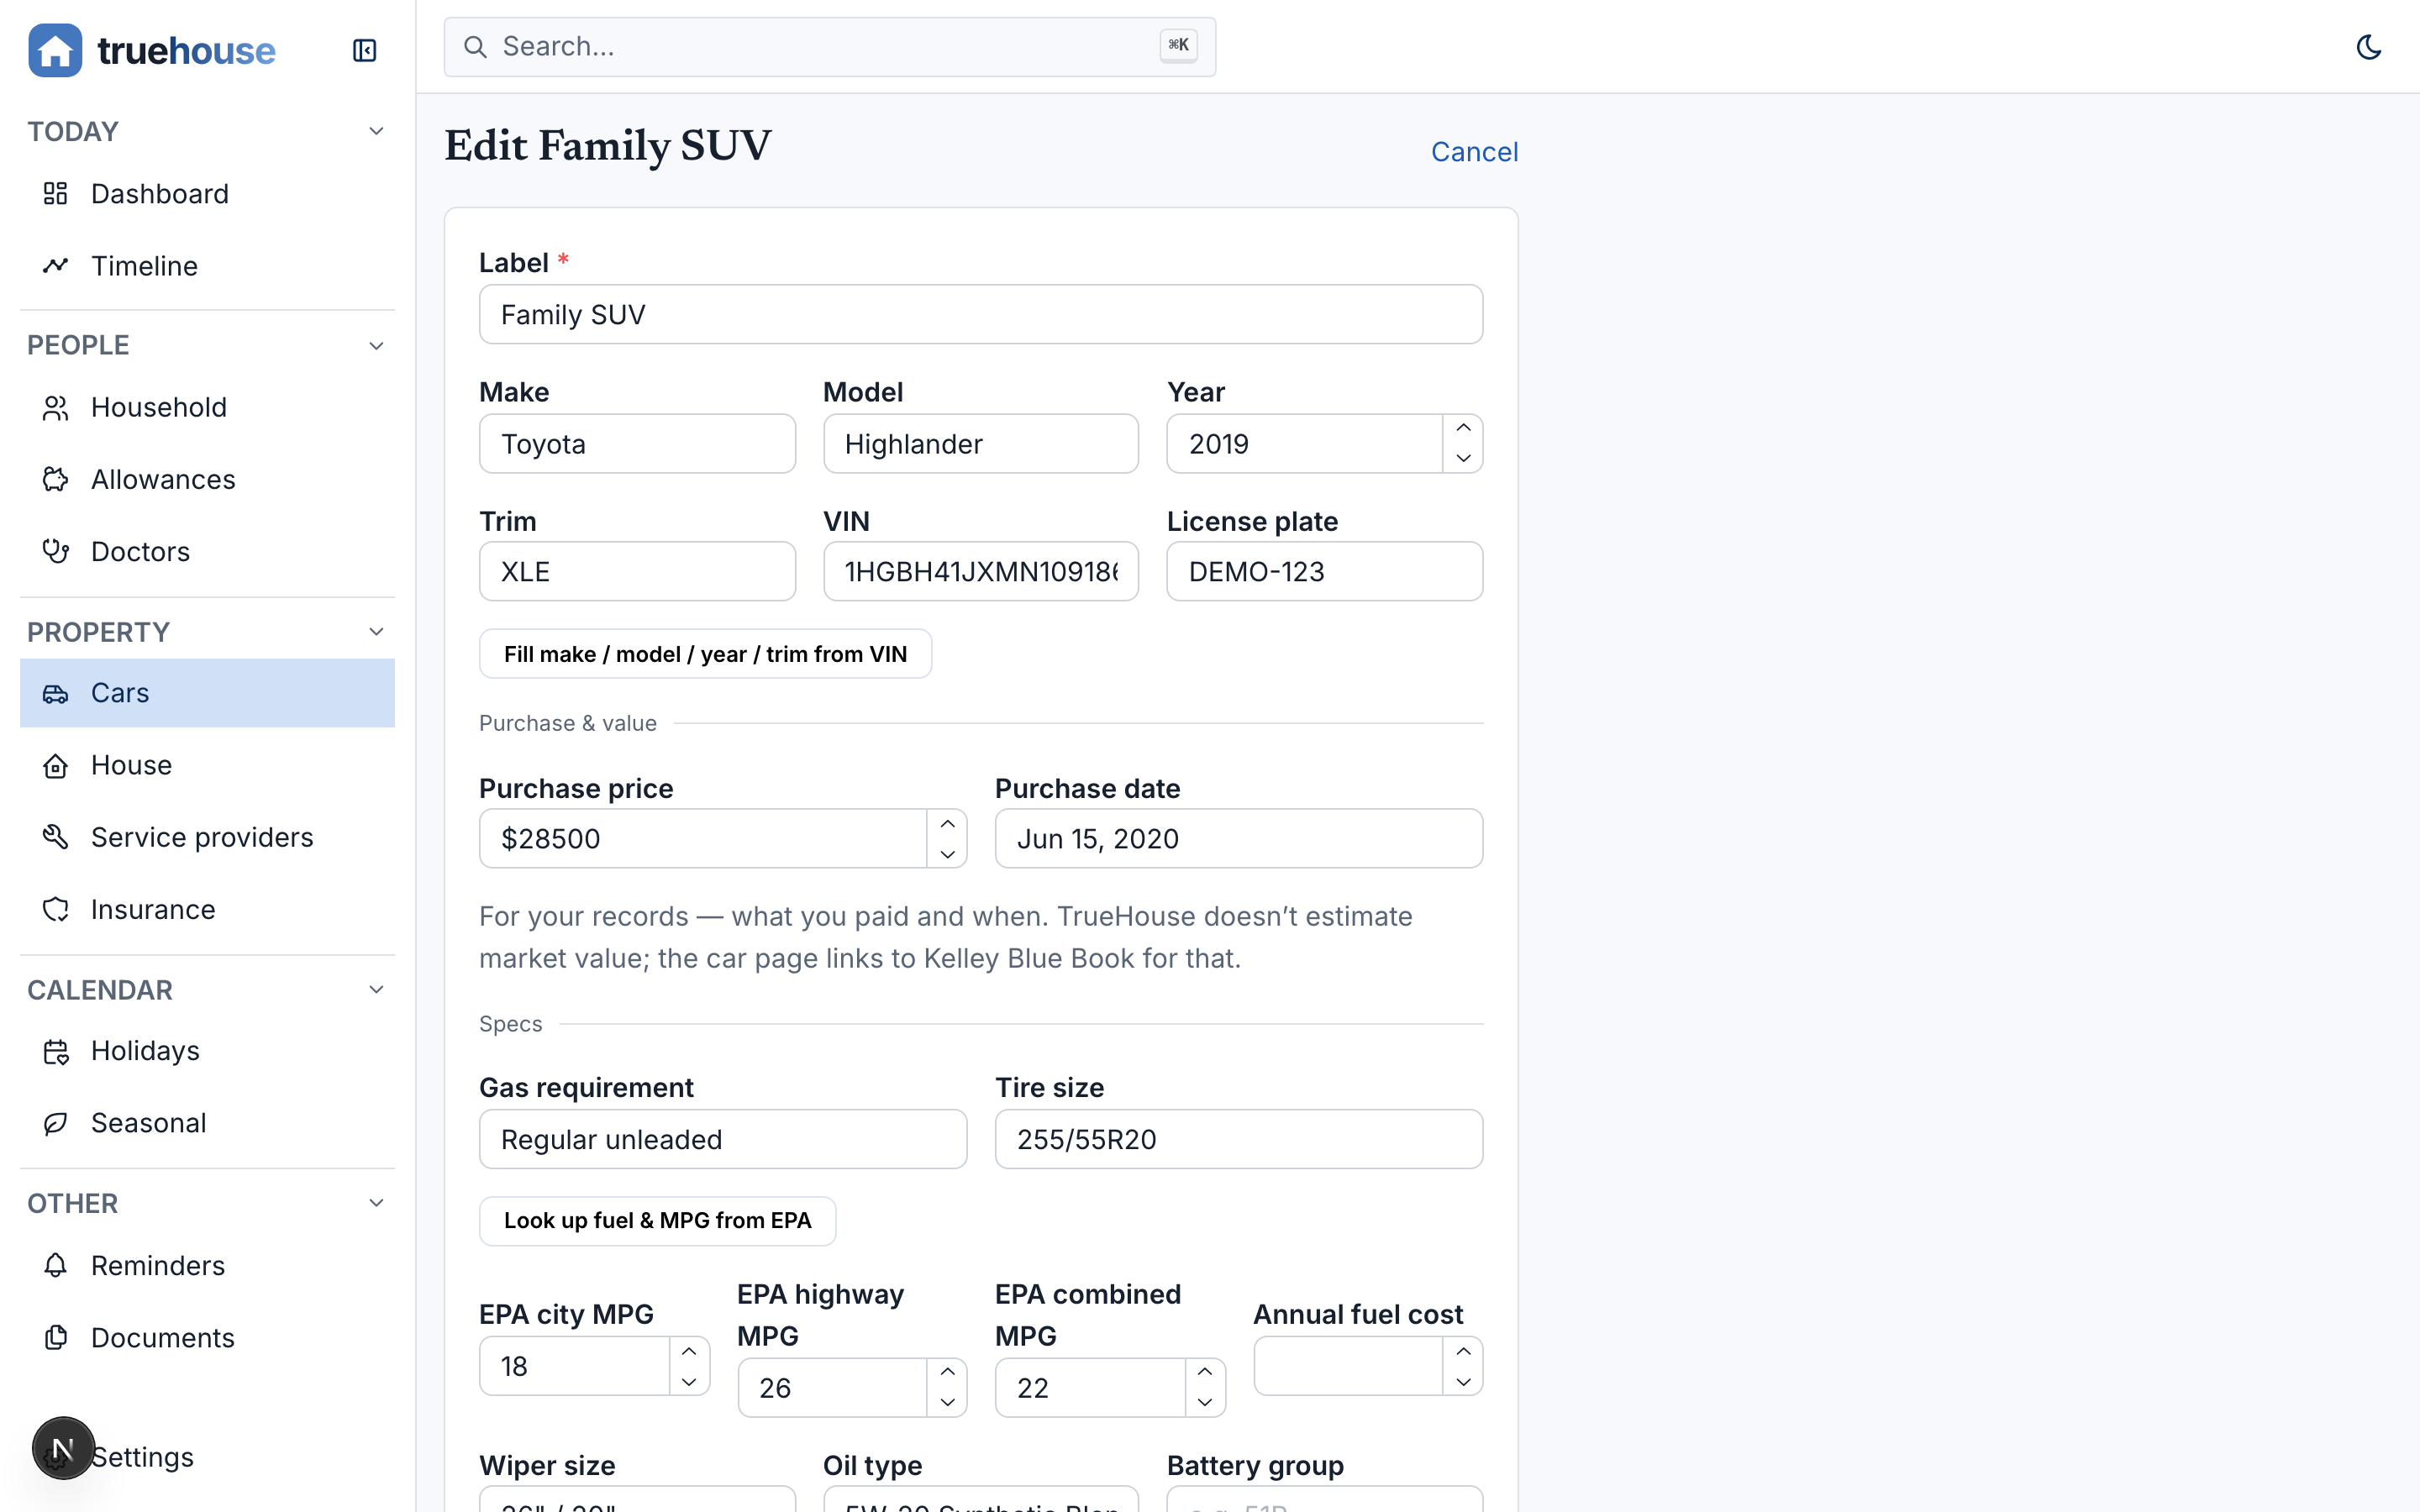The height and width of the screenshot is (1512, 2420).
Task: Click the Insurance shield icon
Action: (55, 909)
